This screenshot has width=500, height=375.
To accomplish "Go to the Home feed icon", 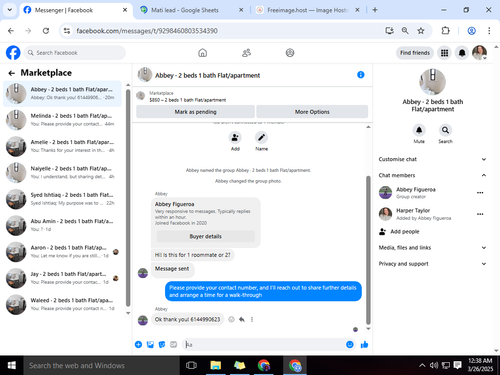I will click(x=202, y=53).
